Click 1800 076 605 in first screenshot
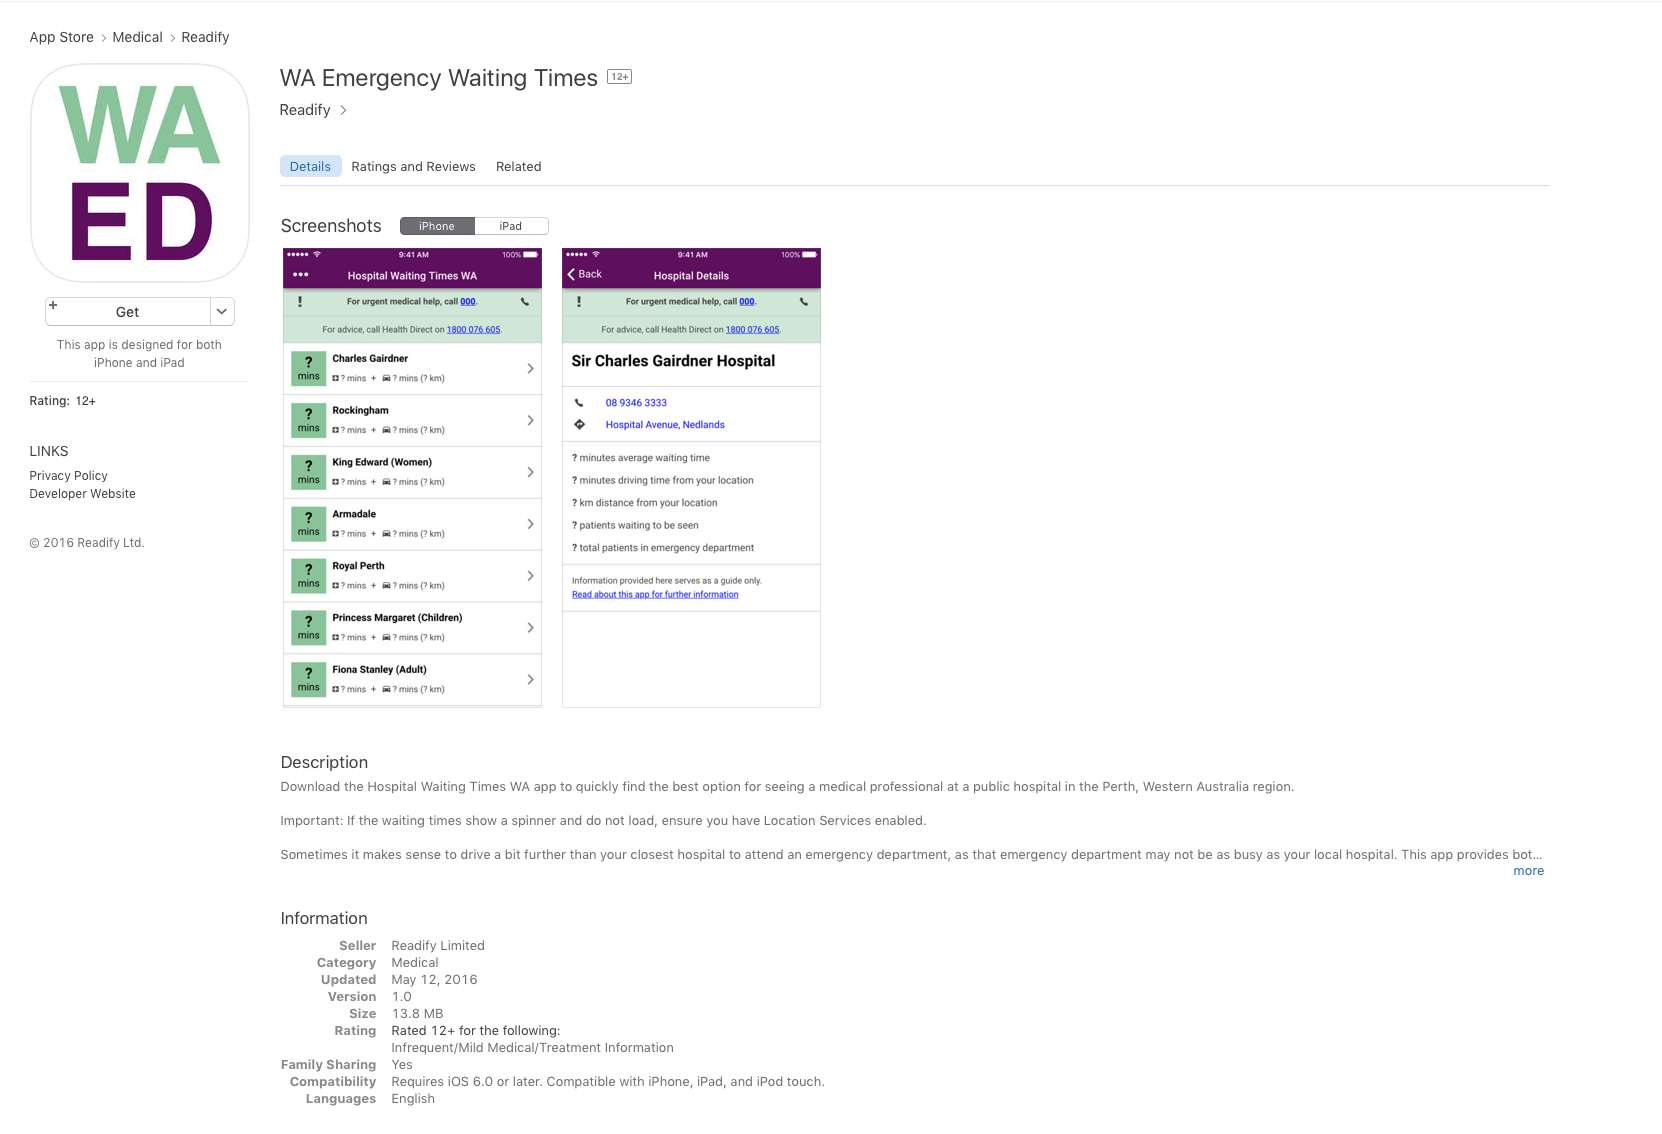The width and height of the screenshot is (1662, 1134). 473,329
